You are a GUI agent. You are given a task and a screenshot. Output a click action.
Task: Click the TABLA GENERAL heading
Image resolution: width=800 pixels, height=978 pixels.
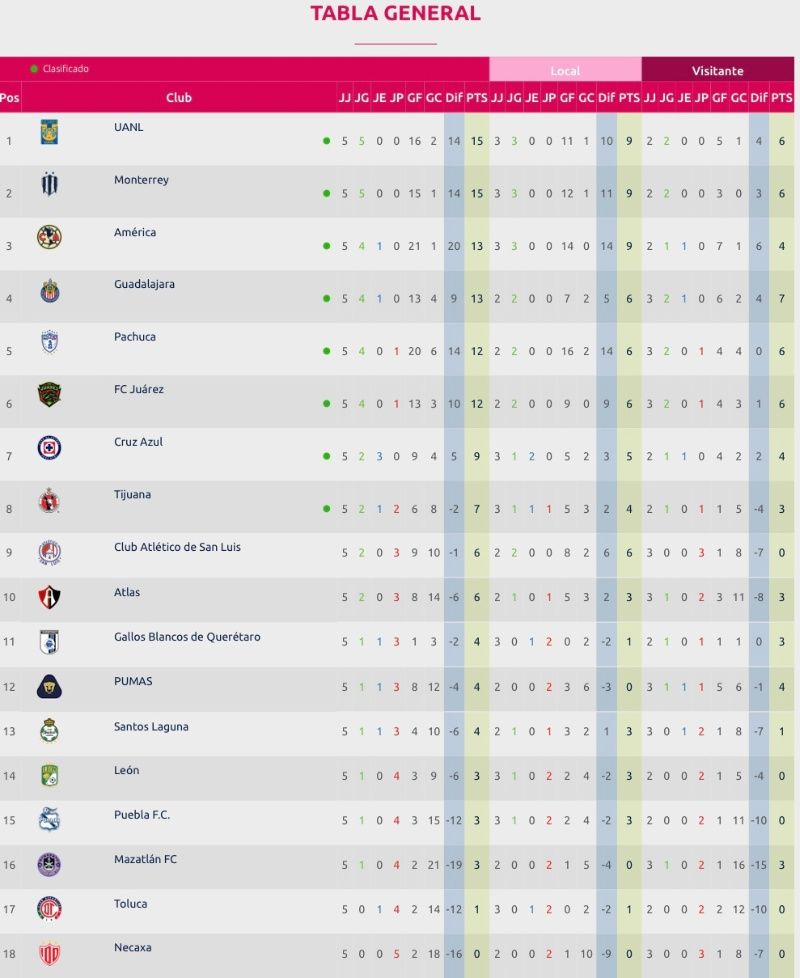[x=395, y=14]
